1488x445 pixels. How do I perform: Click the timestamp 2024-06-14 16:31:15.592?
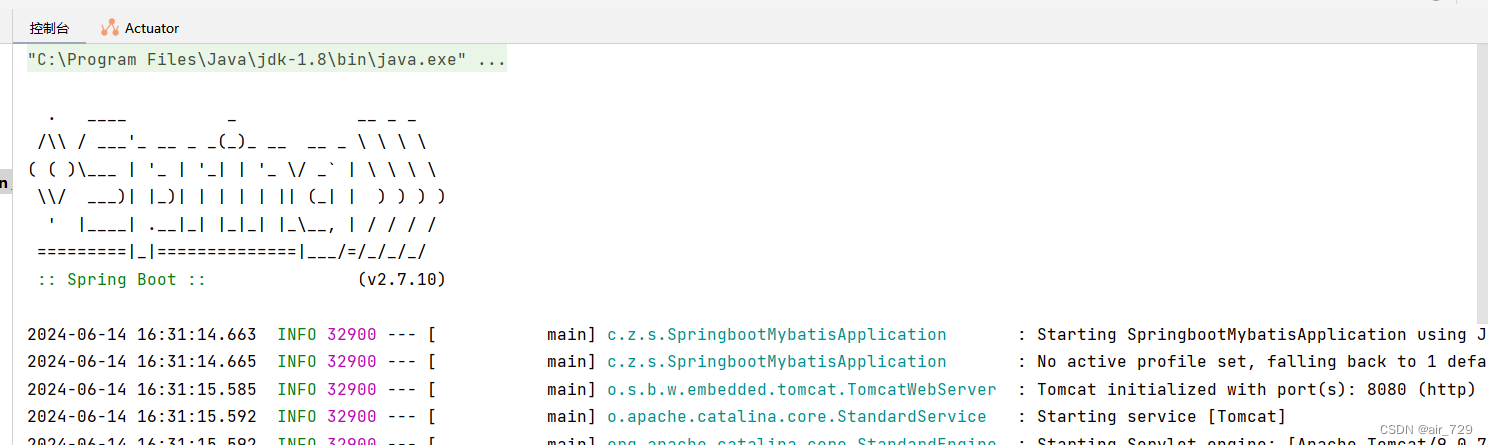point(141,417)
